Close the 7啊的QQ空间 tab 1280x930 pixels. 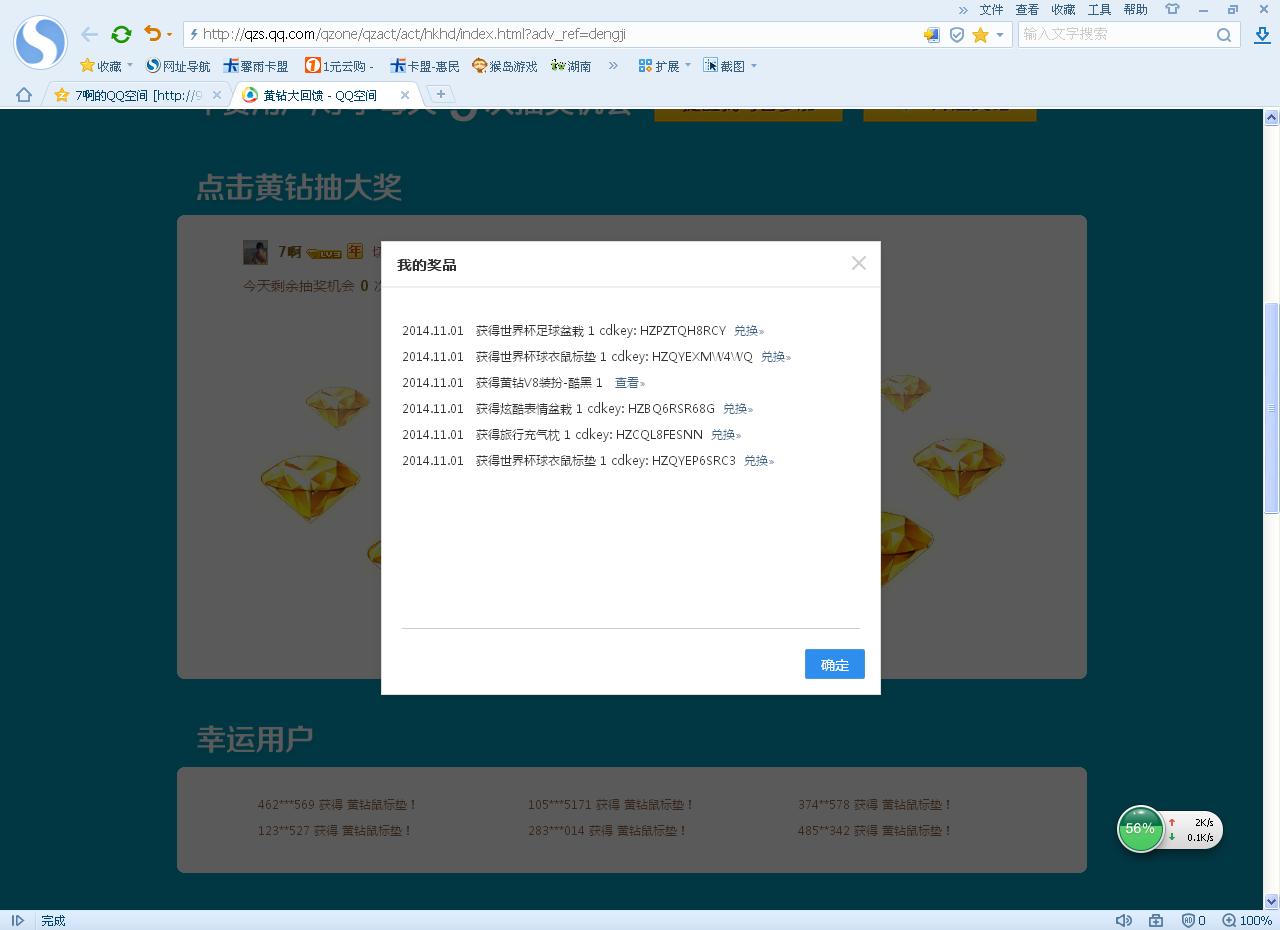click(x=217, y=95)
